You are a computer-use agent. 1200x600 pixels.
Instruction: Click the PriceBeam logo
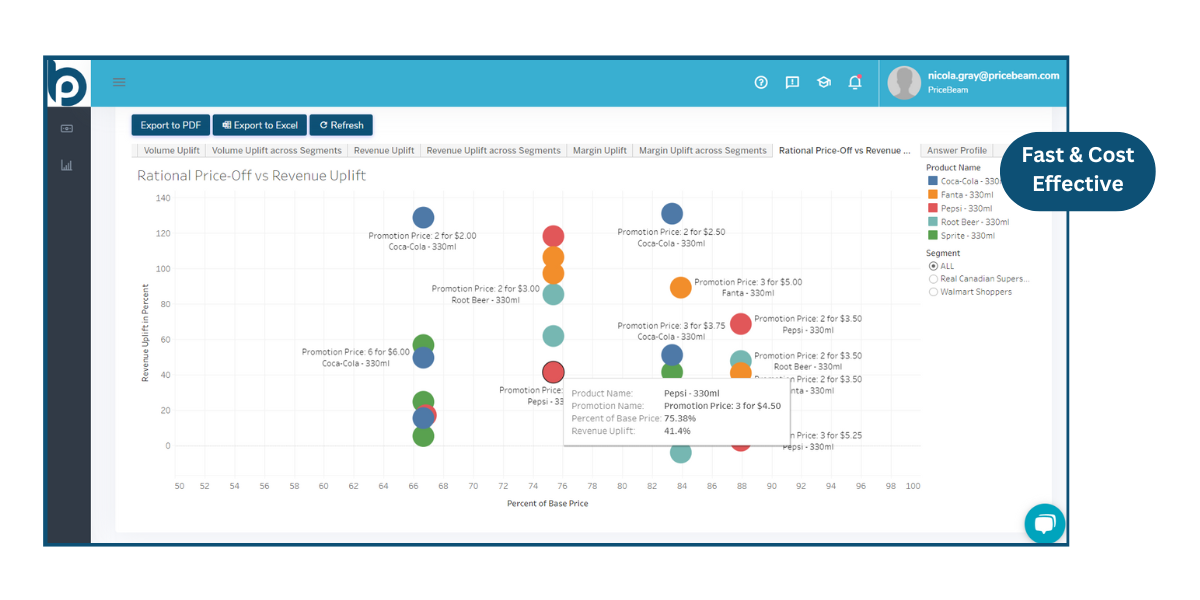[x=68, y=83]
